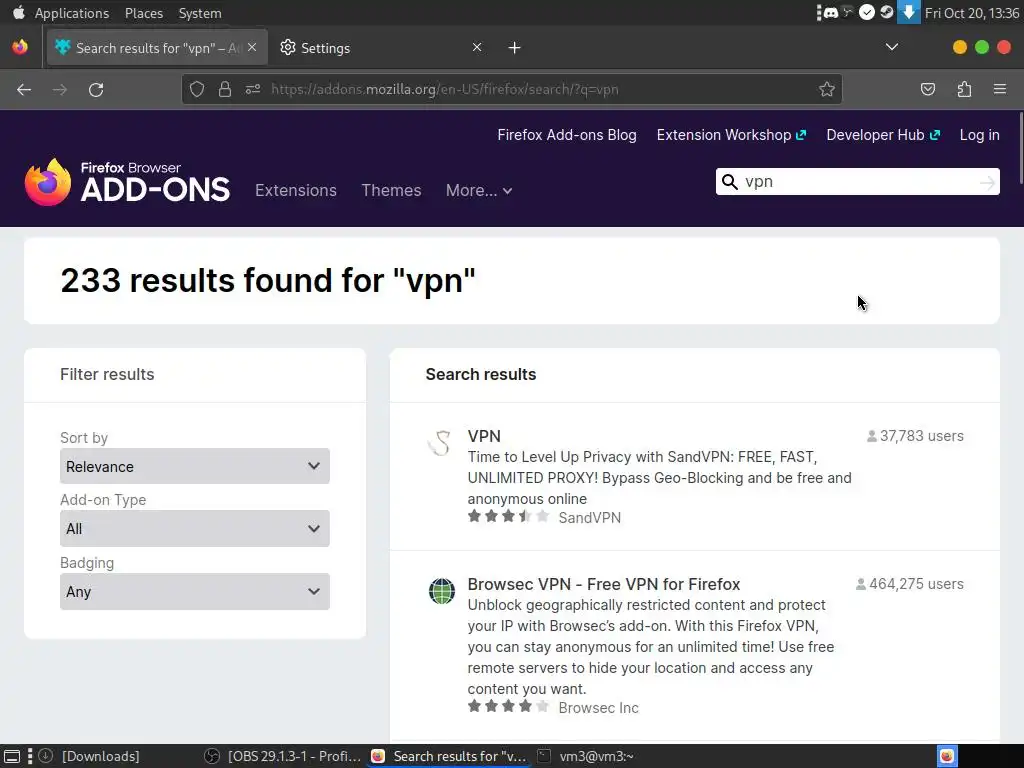1024x768 pixels.
Task: Click the vpn search input field
Action: click(x=857, y=182)
